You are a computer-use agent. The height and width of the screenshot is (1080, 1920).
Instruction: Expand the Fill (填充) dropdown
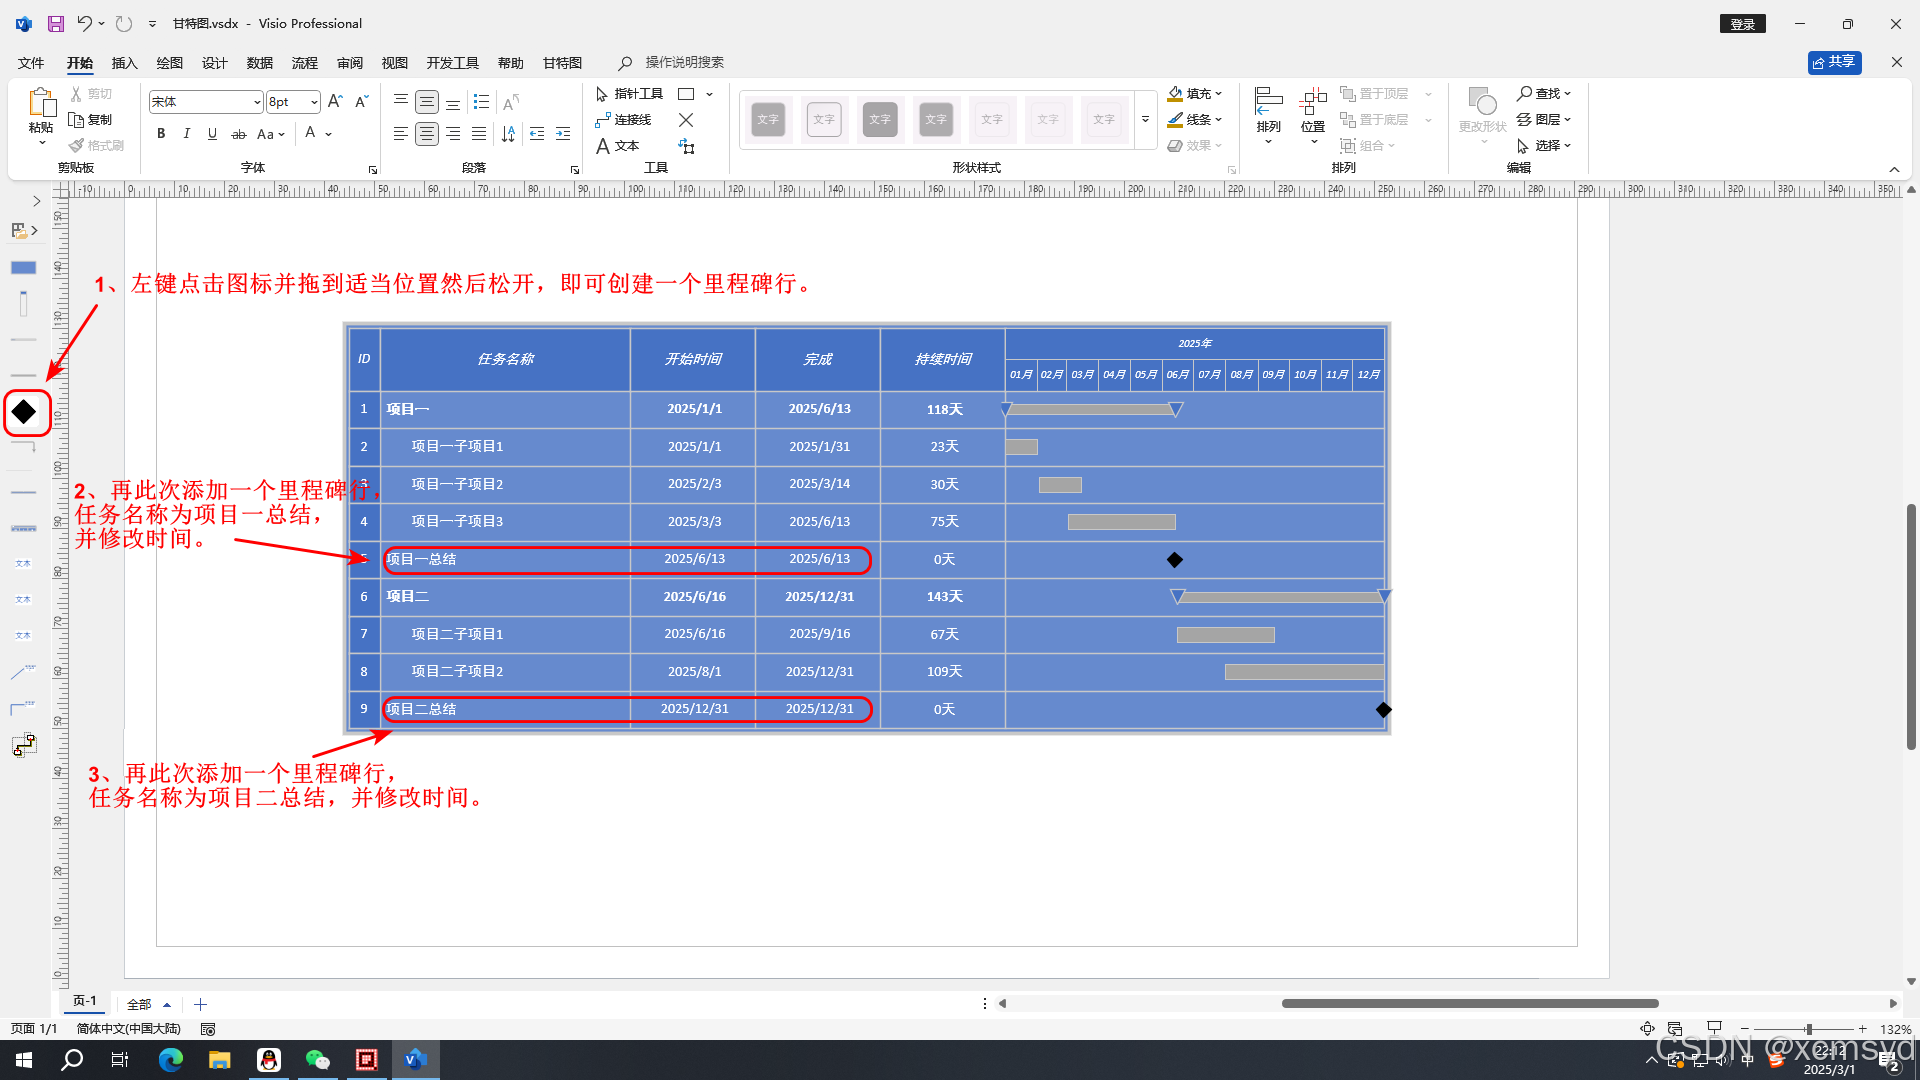pyautogui.click(x=1219, y=94)
